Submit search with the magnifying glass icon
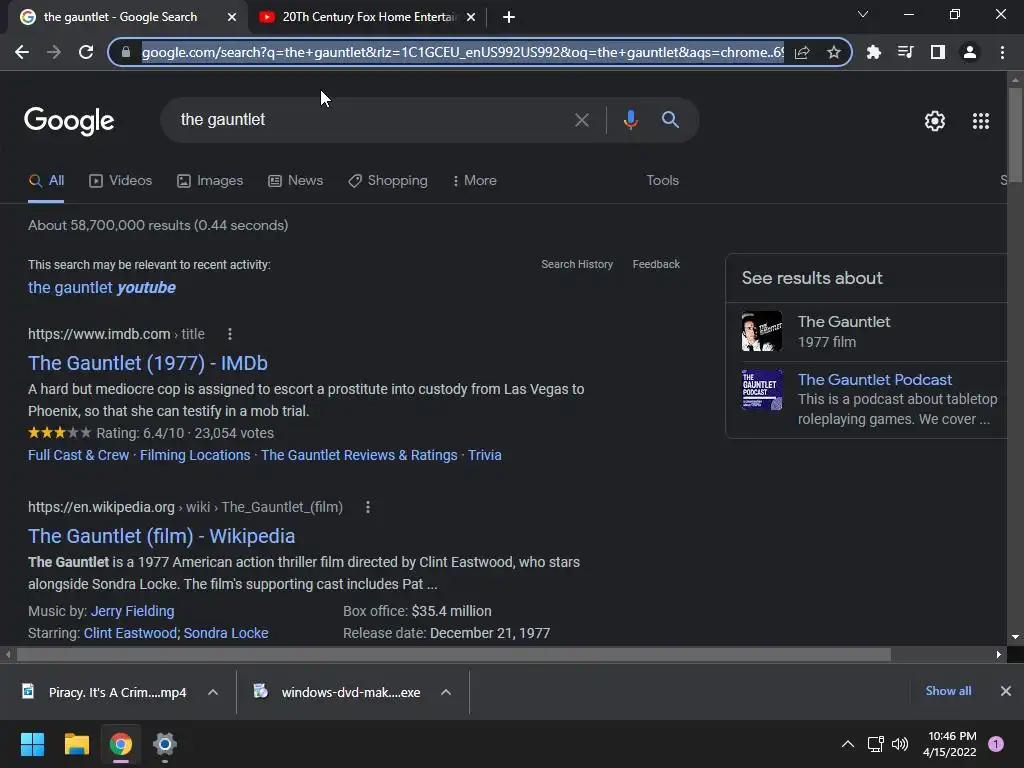Screen dimensions: 1024x768 point(670,120)
